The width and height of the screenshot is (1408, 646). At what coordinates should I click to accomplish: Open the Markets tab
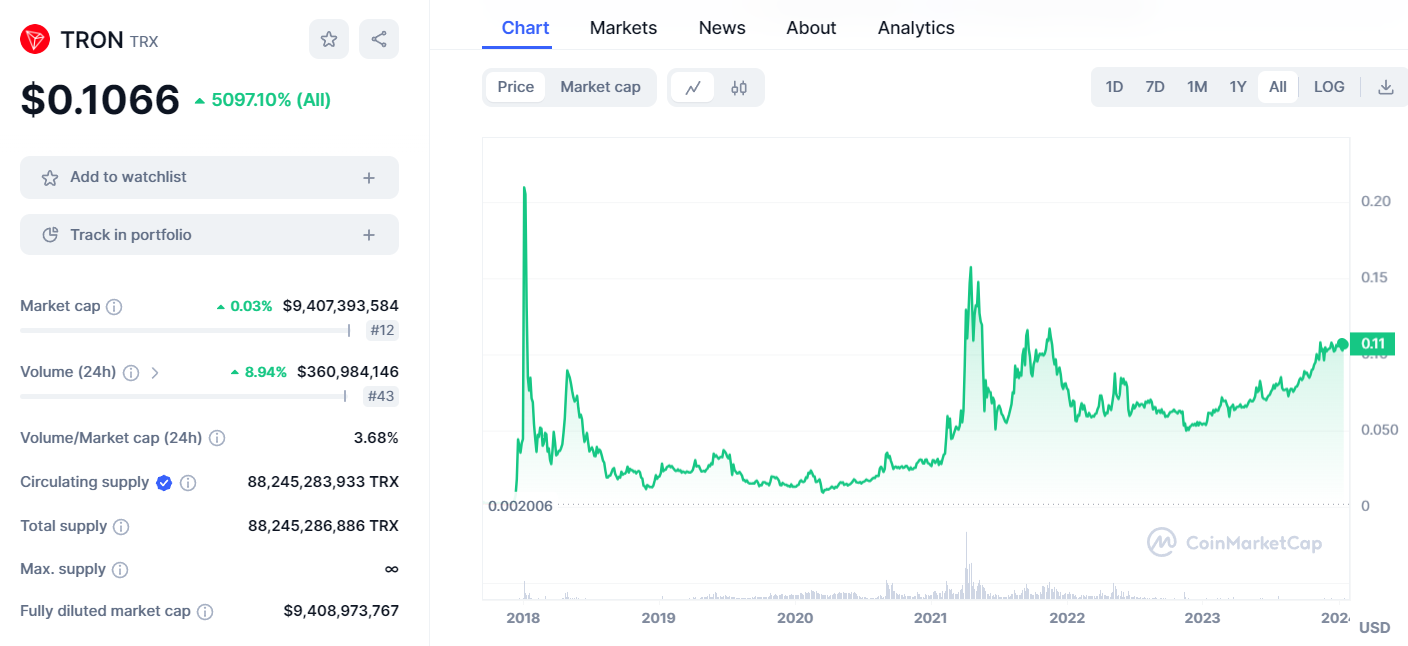623,28
